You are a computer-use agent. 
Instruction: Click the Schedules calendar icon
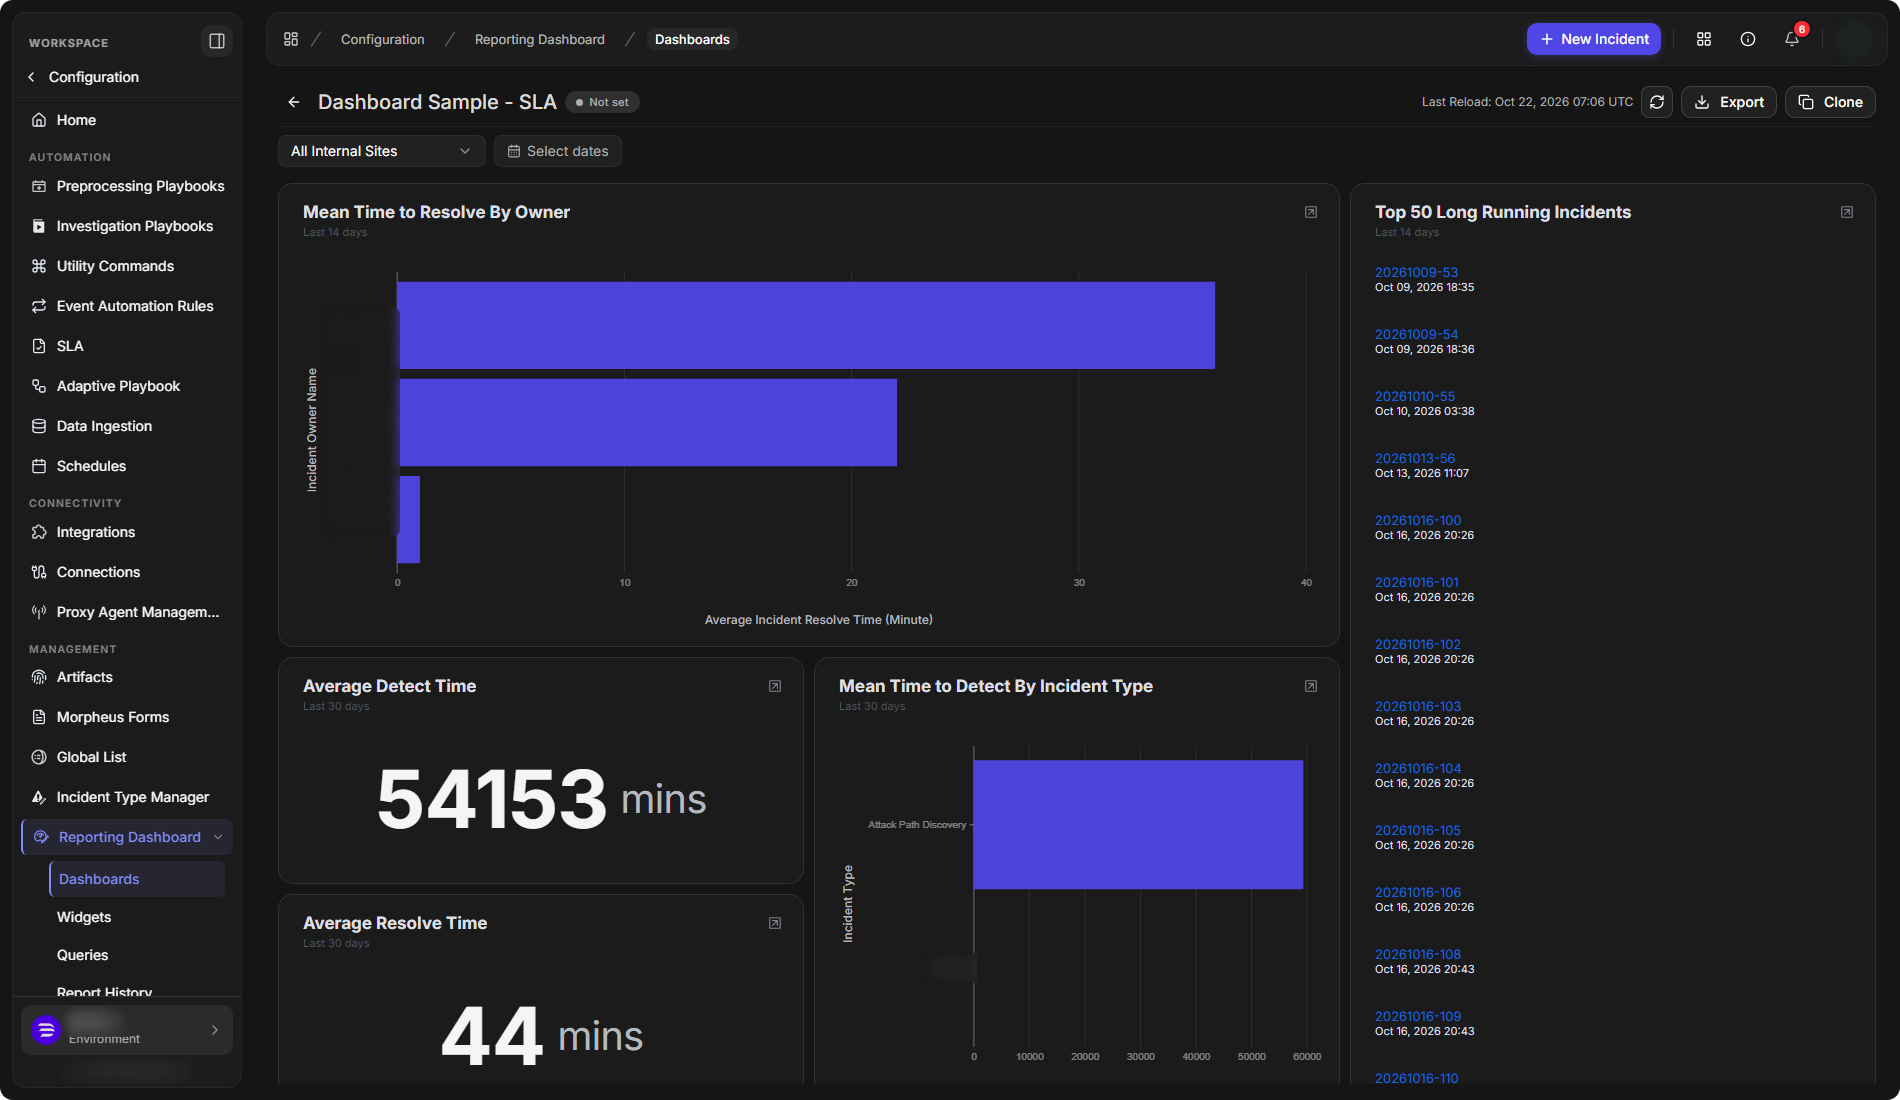39,466
